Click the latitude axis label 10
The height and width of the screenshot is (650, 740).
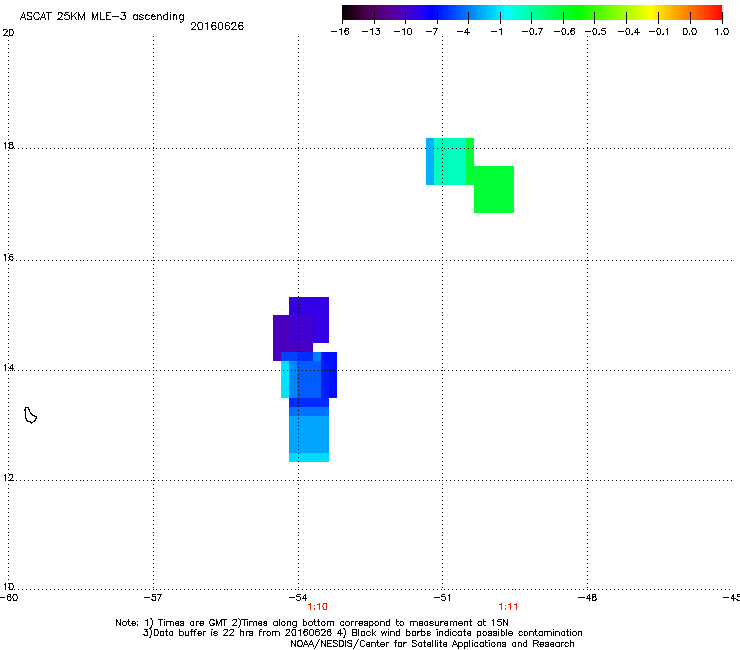[x=8, y=587]
